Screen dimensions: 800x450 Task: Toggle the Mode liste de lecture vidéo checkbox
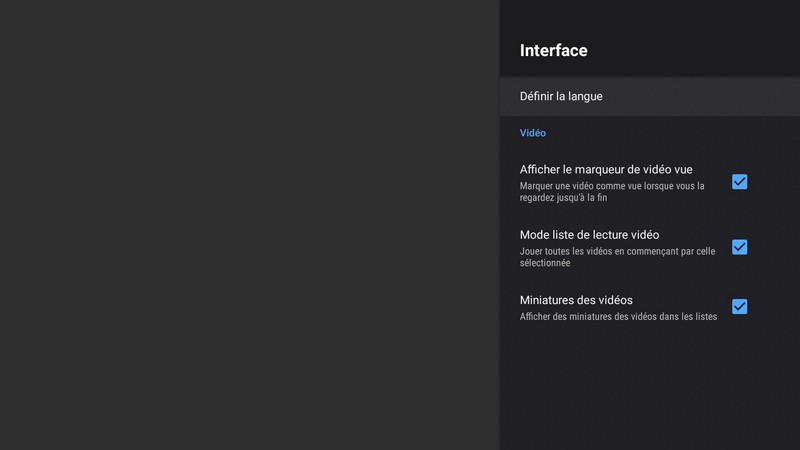click(x=739, y=247)
